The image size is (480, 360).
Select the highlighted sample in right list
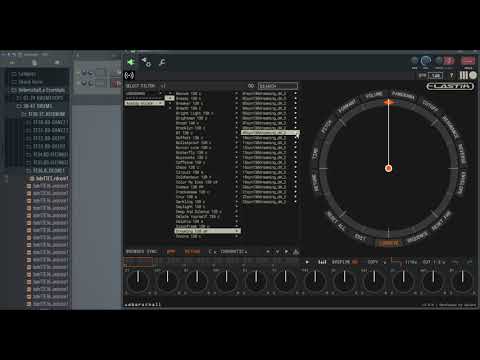click(270, 133)
